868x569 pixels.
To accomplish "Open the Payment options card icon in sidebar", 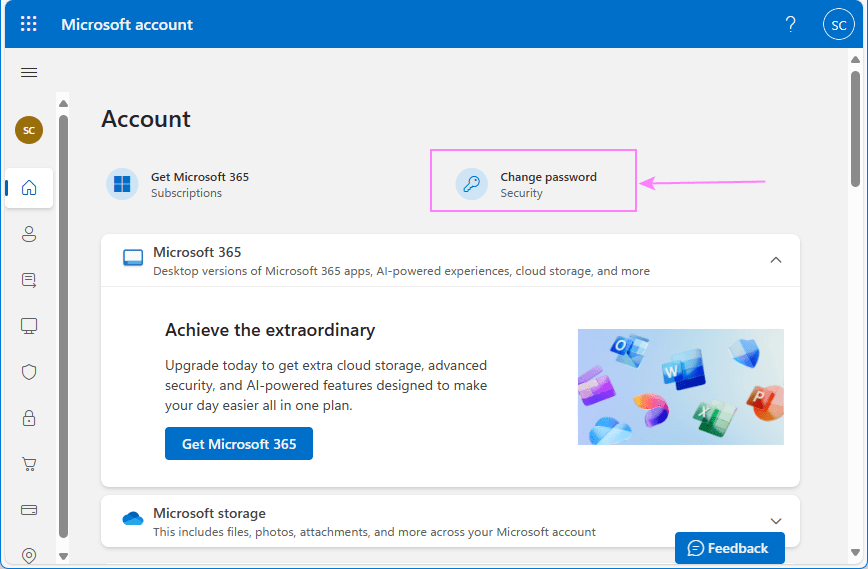I will pos(29,510).
